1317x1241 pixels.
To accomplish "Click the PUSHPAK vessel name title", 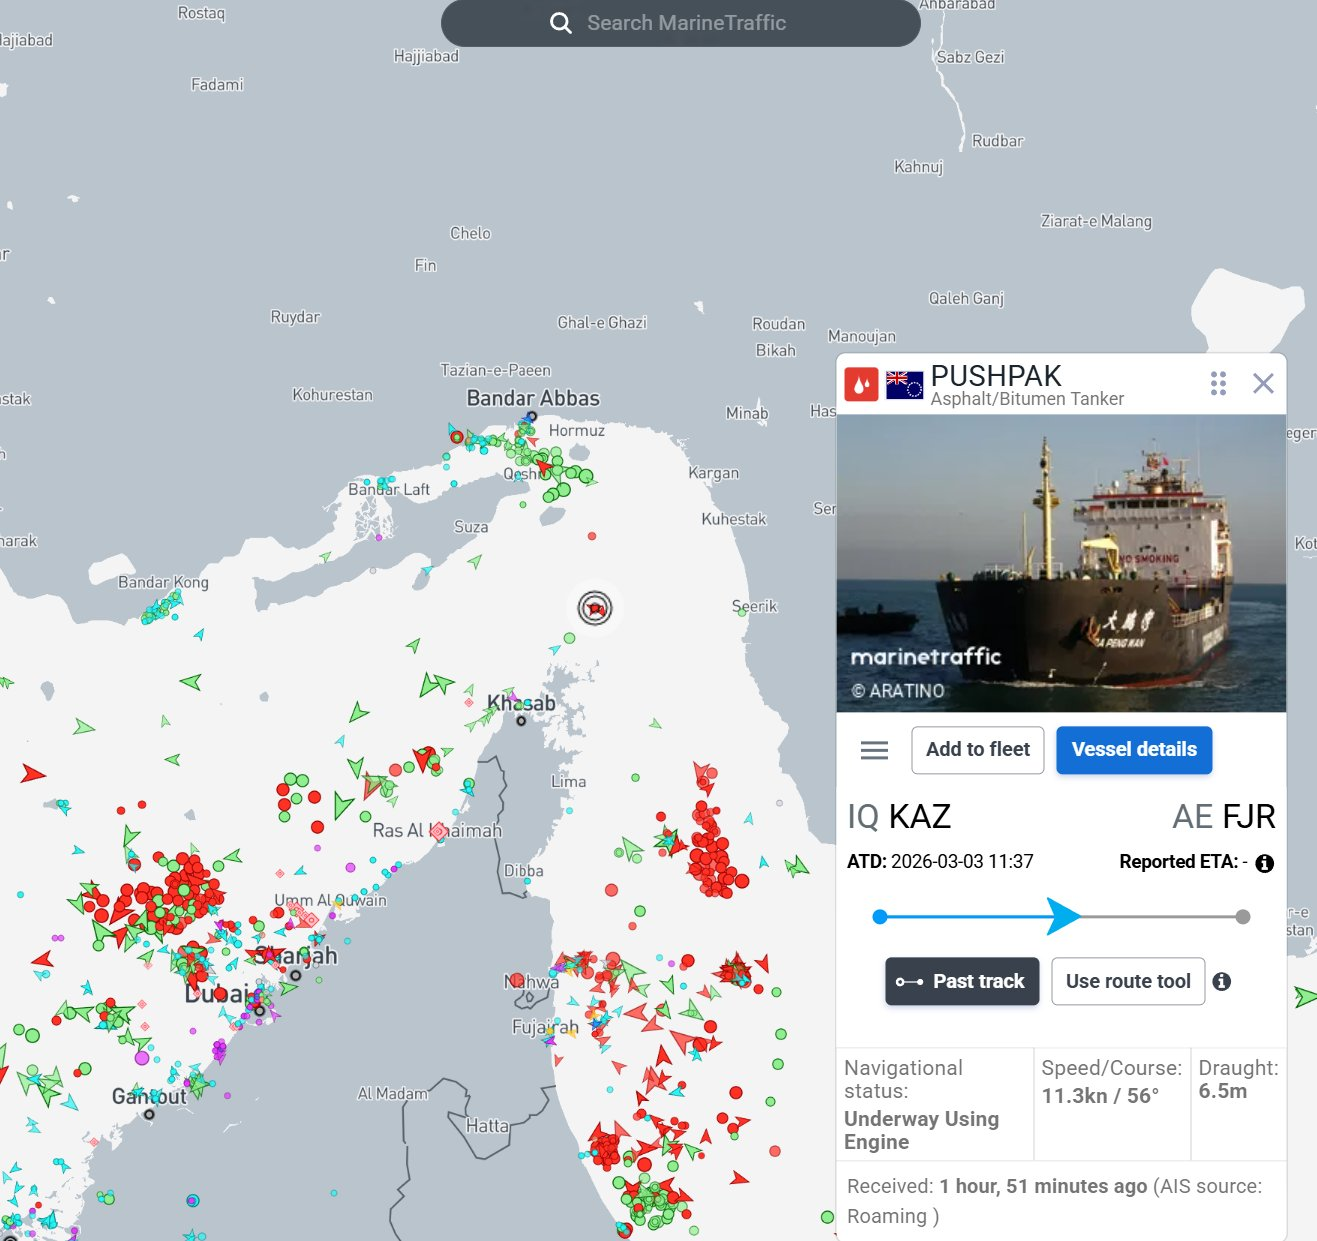I will click(x=996, y=376).
